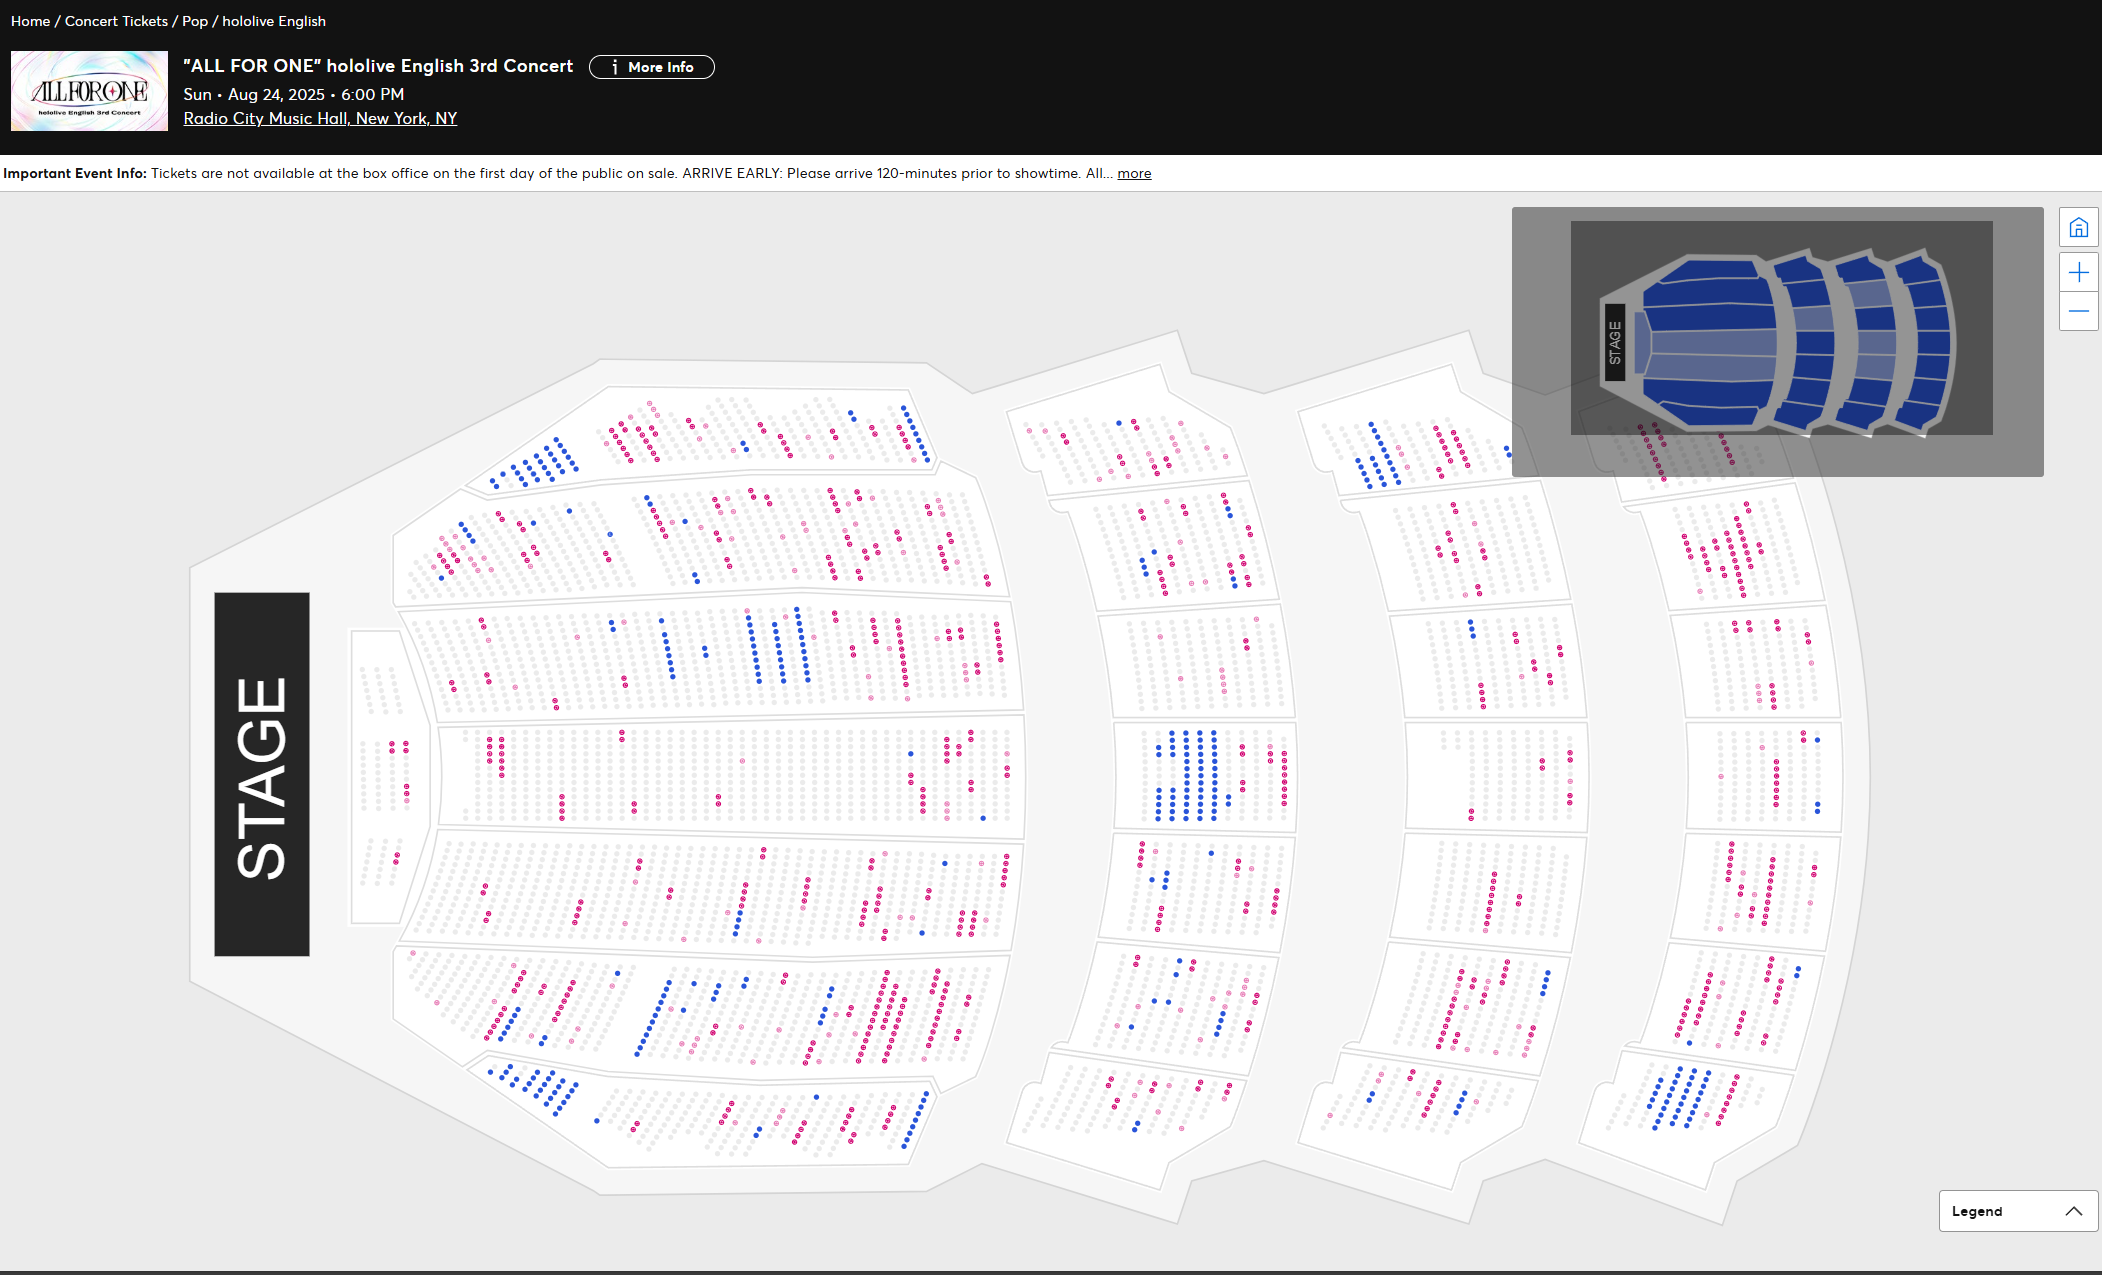The width and height of the screenshot is (2102, 1275).
Task: Click the STAGE label in the minimap
Action: pyautogui.click(x=1615, y=342)
